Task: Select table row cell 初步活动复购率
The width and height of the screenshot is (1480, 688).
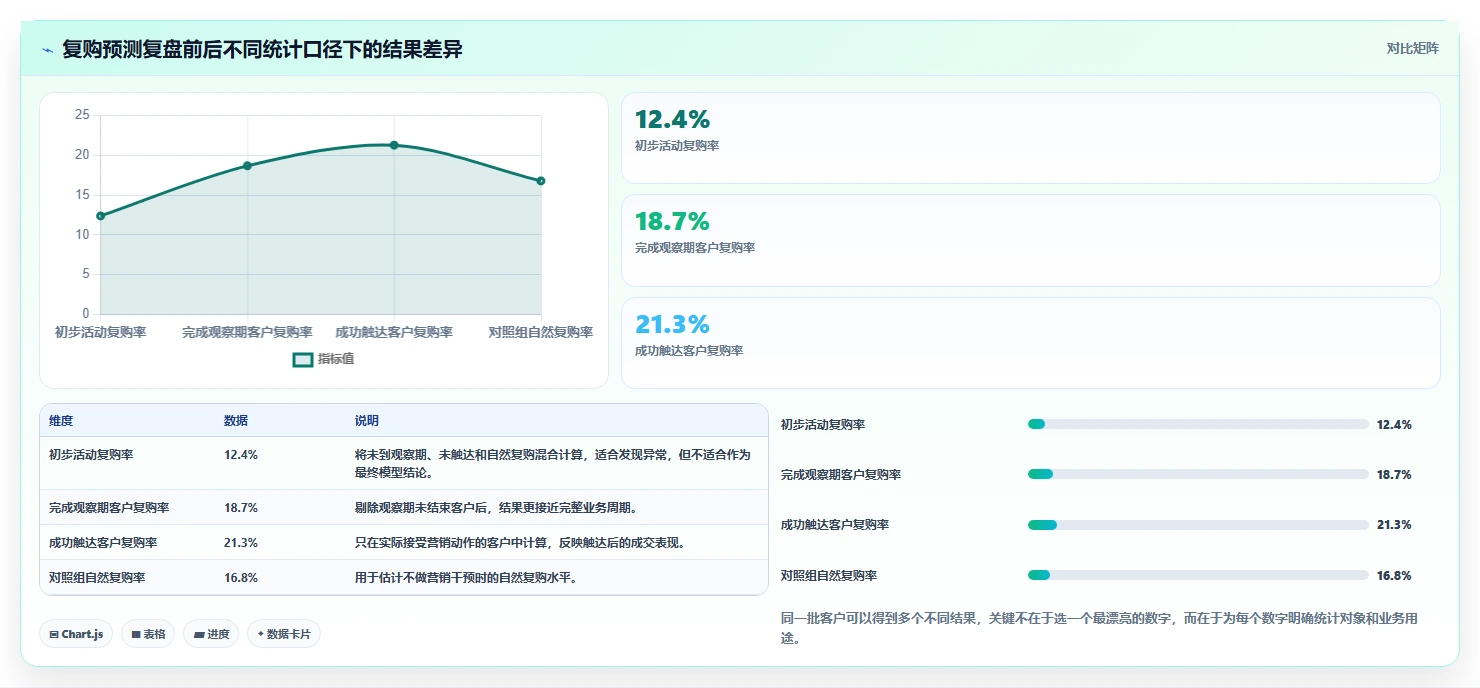Action: (x=91, y=454)
